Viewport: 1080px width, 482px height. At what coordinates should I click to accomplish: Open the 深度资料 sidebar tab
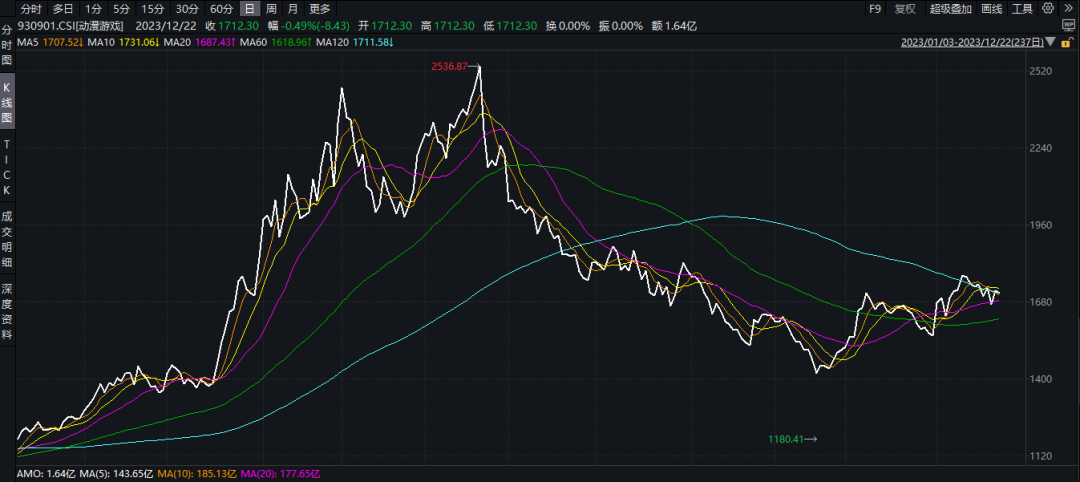7,311
